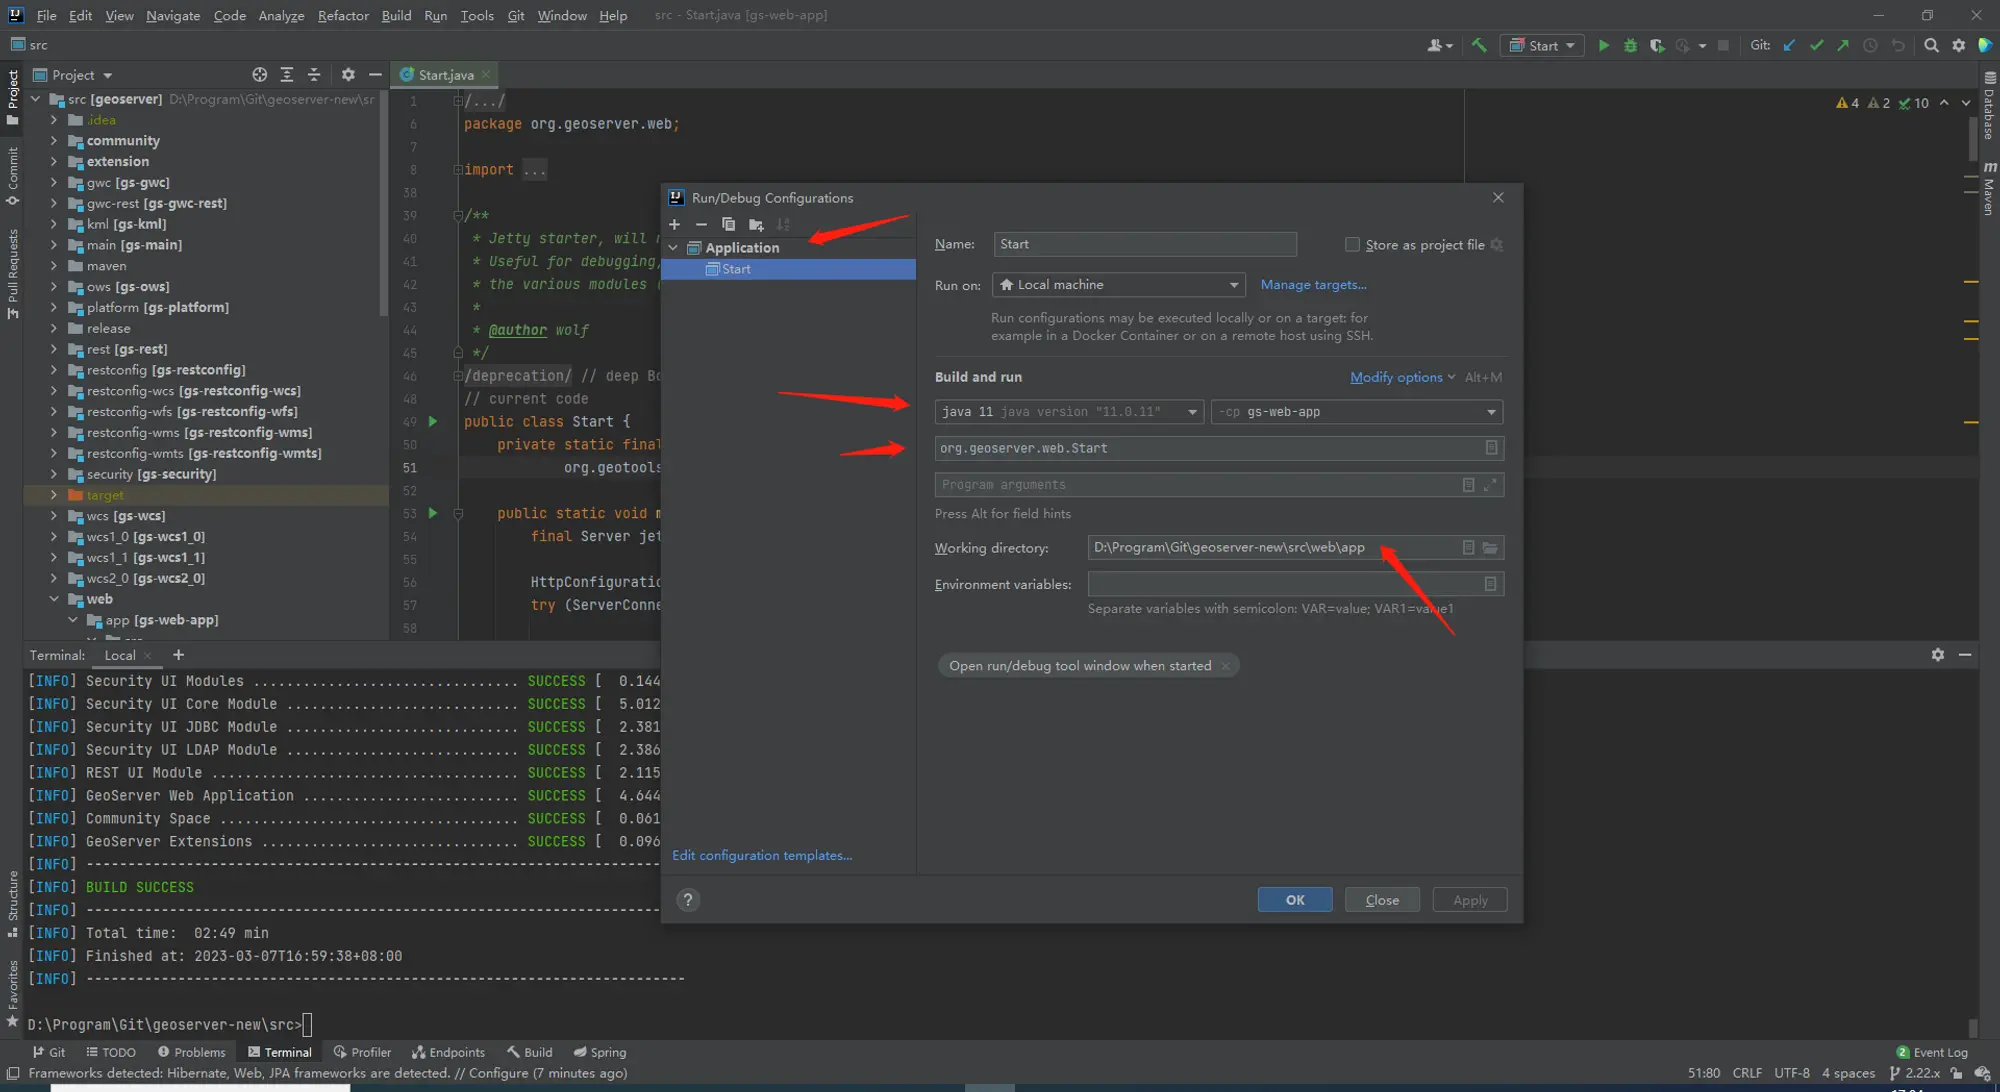This screenshot has height=1092, width=2000.
Task: Click the run gutter icon beside class Start
Action: [x=433, y=422]
